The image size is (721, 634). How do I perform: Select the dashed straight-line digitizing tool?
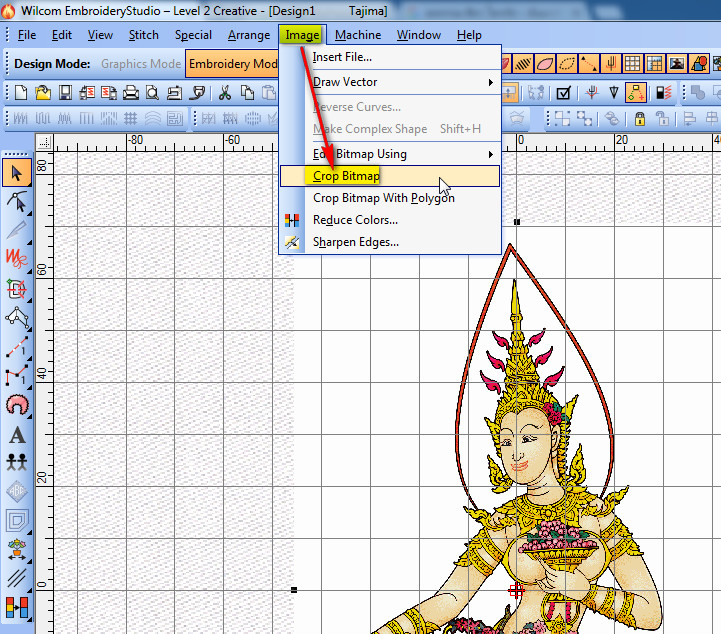(17, 347)
